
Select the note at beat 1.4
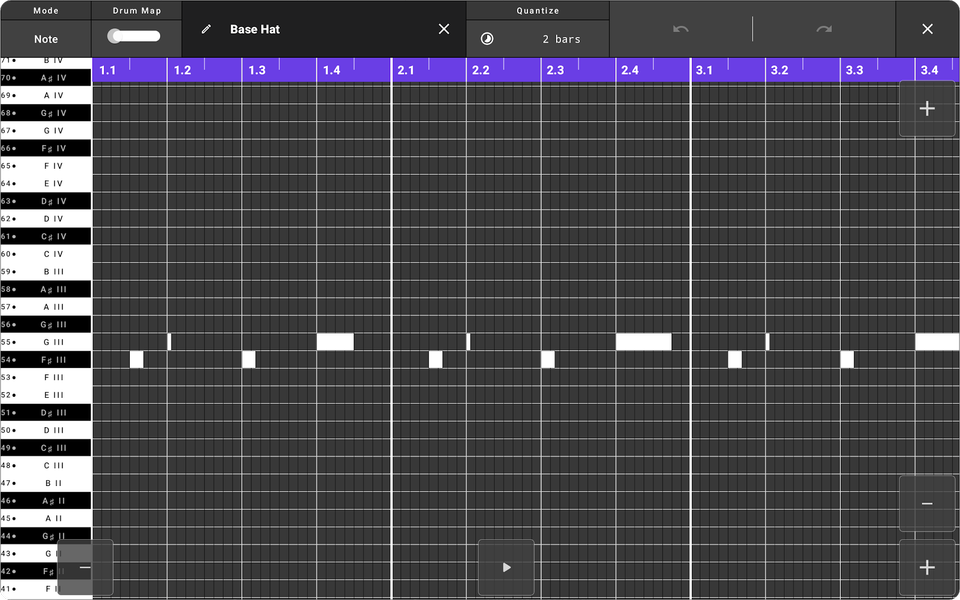click(336, 342)
